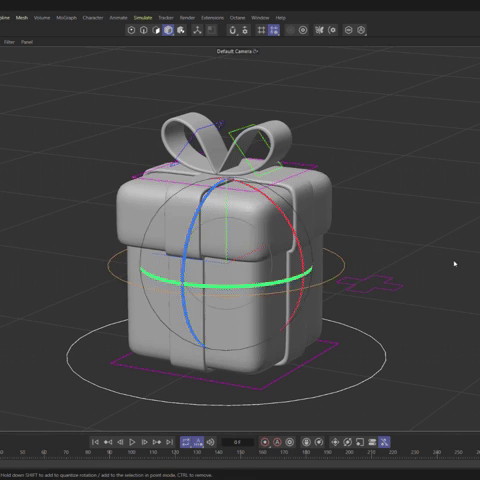
Task: Click the current frame field showing 0 F
Action: tap(237, 442)
